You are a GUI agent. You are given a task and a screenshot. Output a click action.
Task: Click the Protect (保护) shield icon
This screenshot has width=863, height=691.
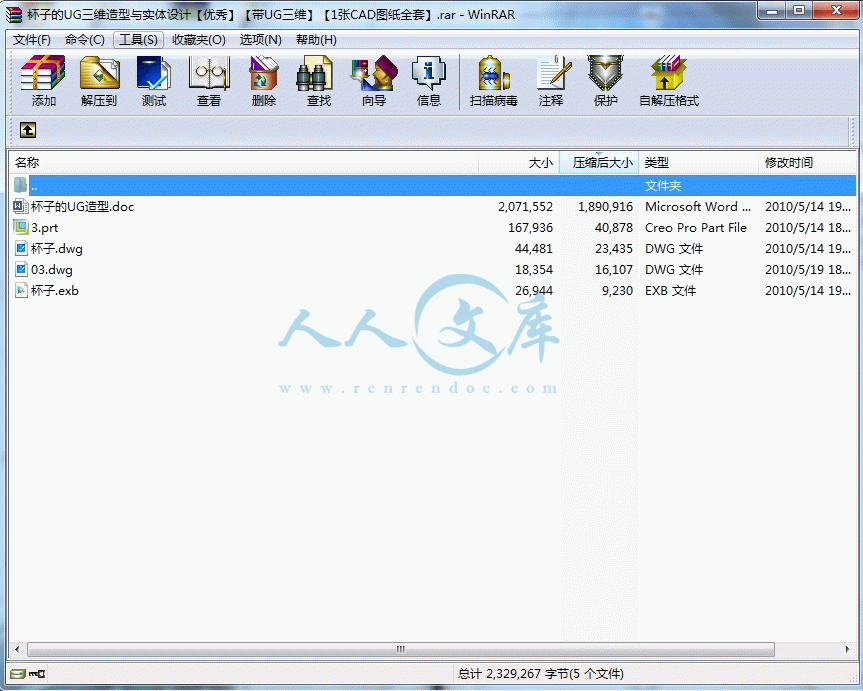(x=605, y=73)
